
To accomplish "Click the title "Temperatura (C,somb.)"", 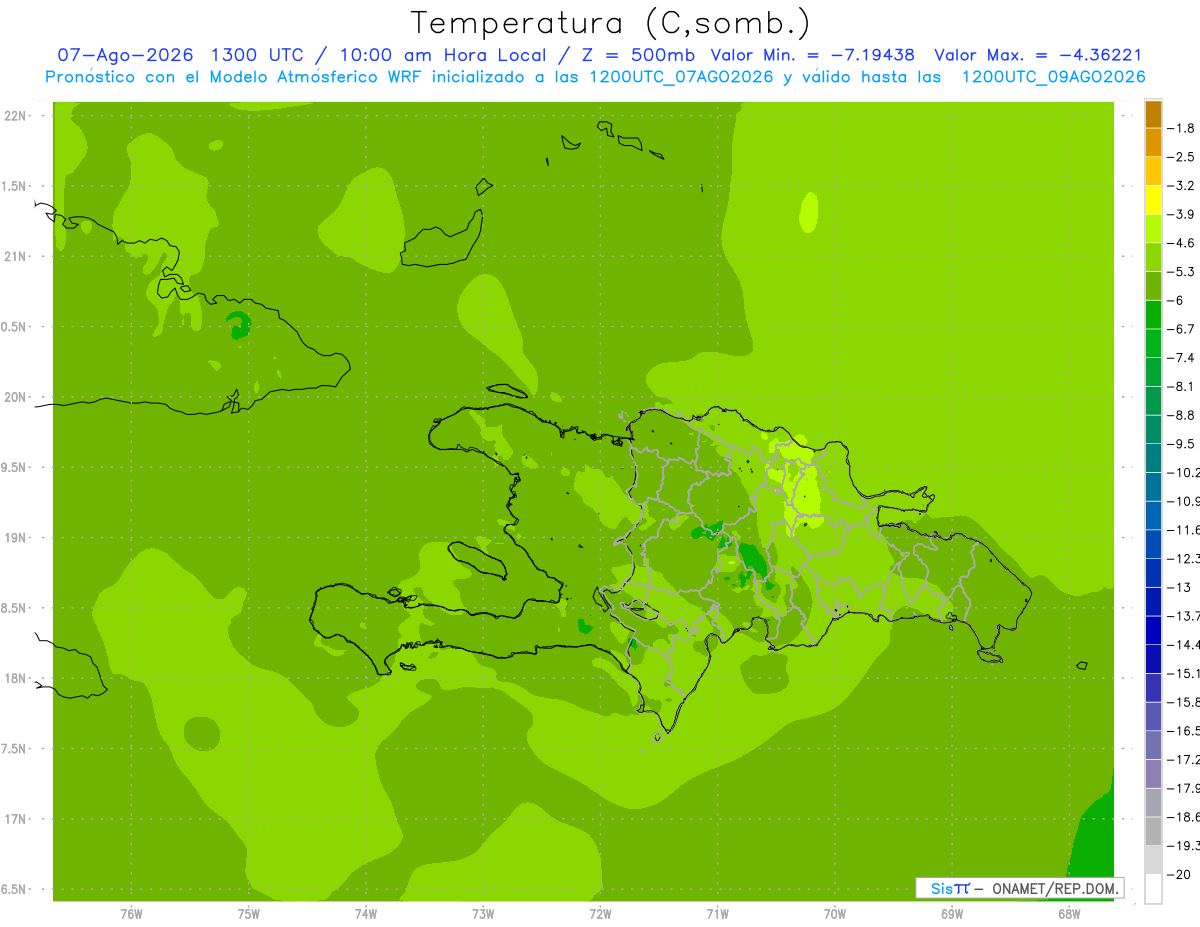I will [x=610, y=22].
